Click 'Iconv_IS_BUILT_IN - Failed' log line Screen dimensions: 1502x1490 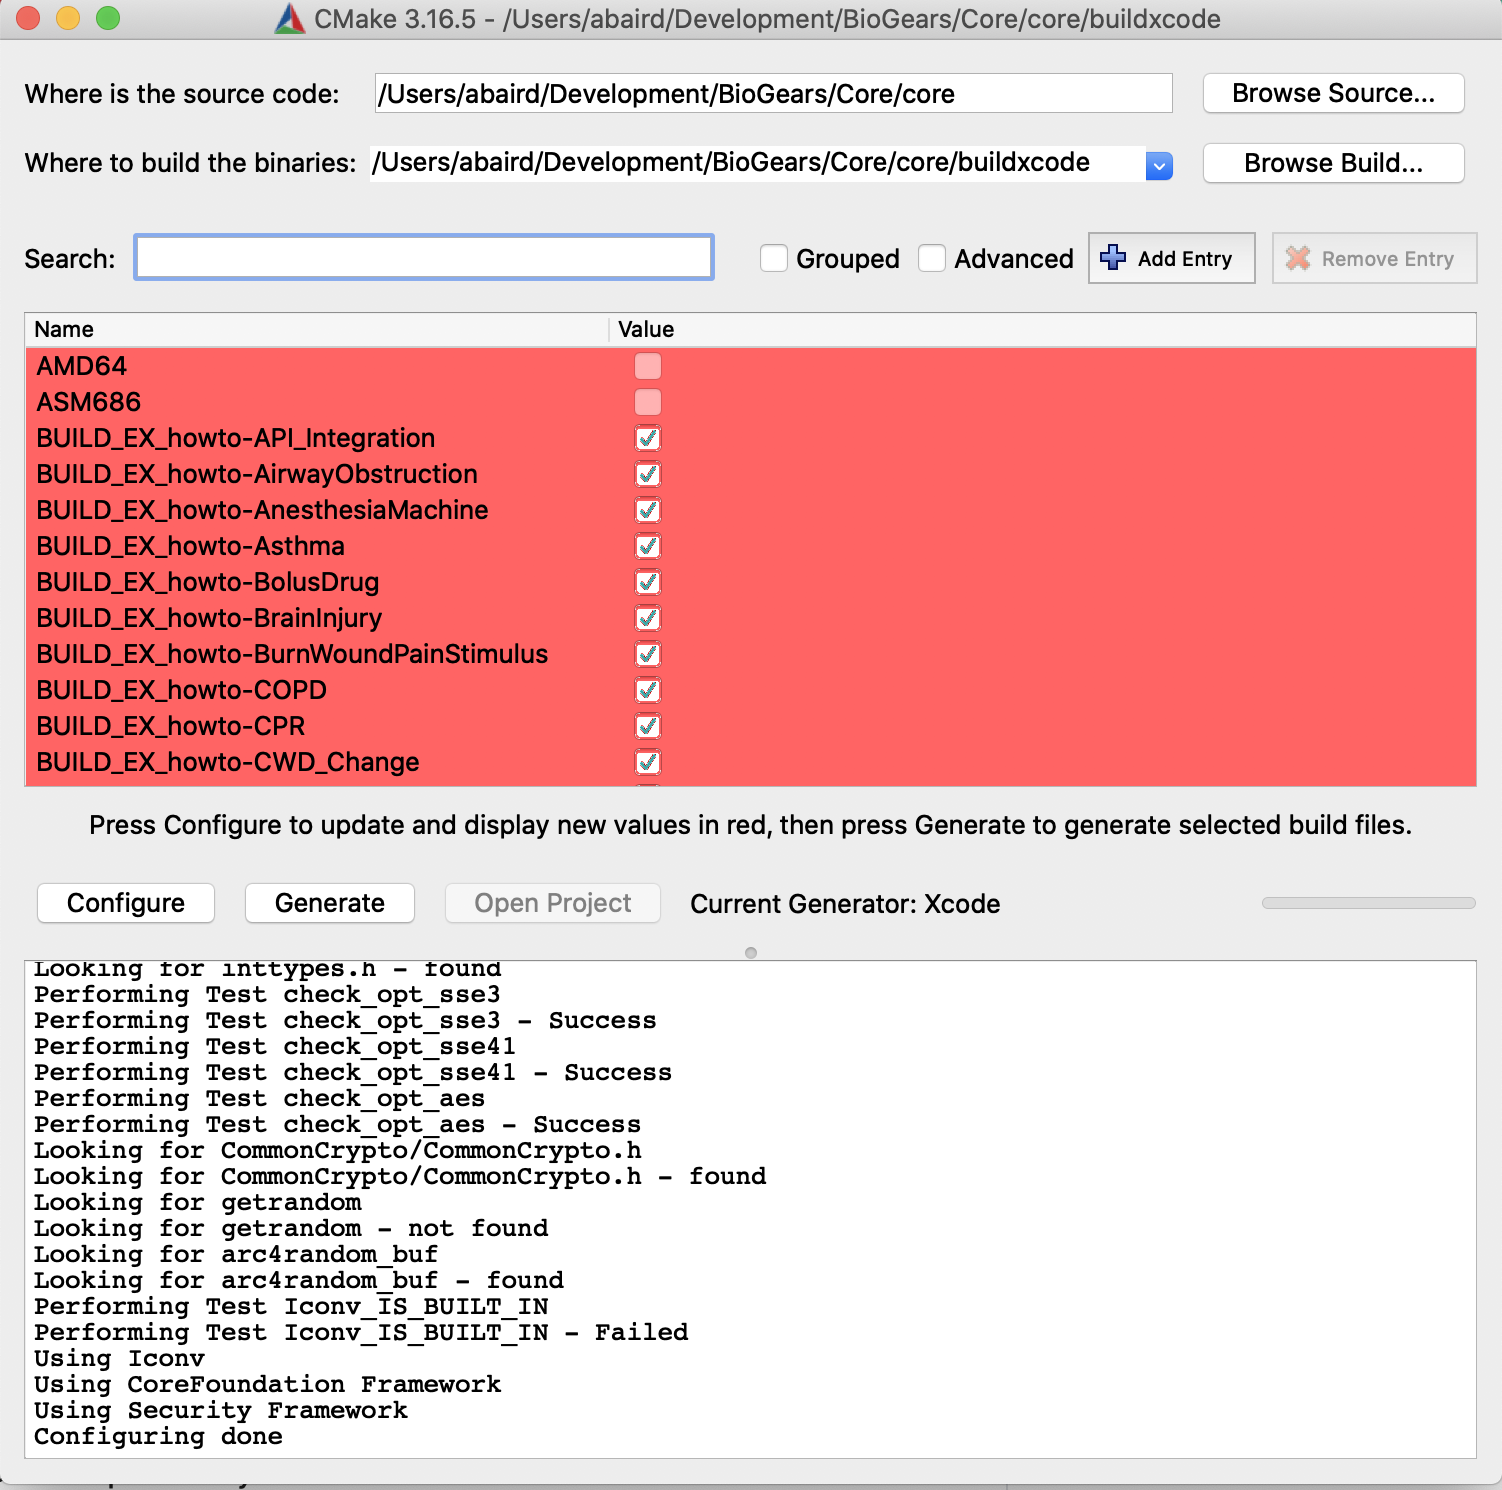coord(361,1333)
